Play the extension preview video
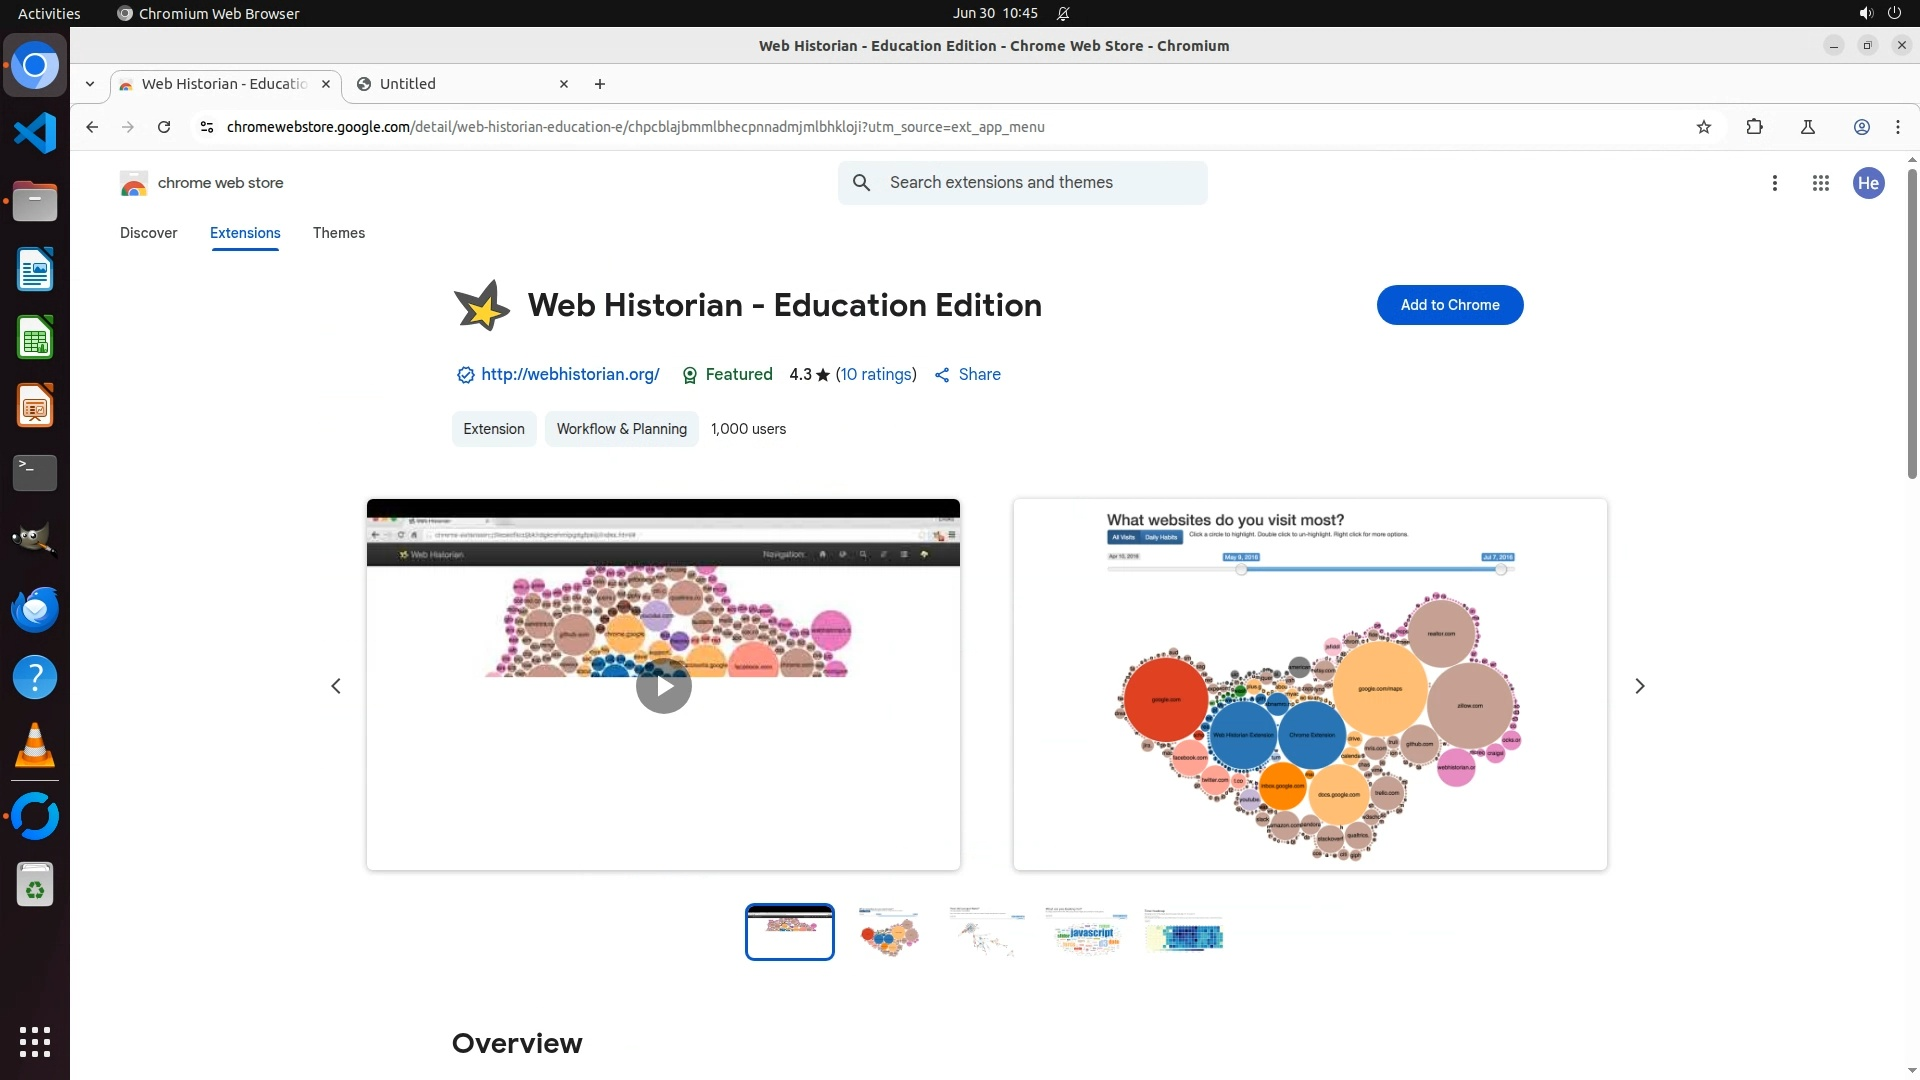 [663, 686]
